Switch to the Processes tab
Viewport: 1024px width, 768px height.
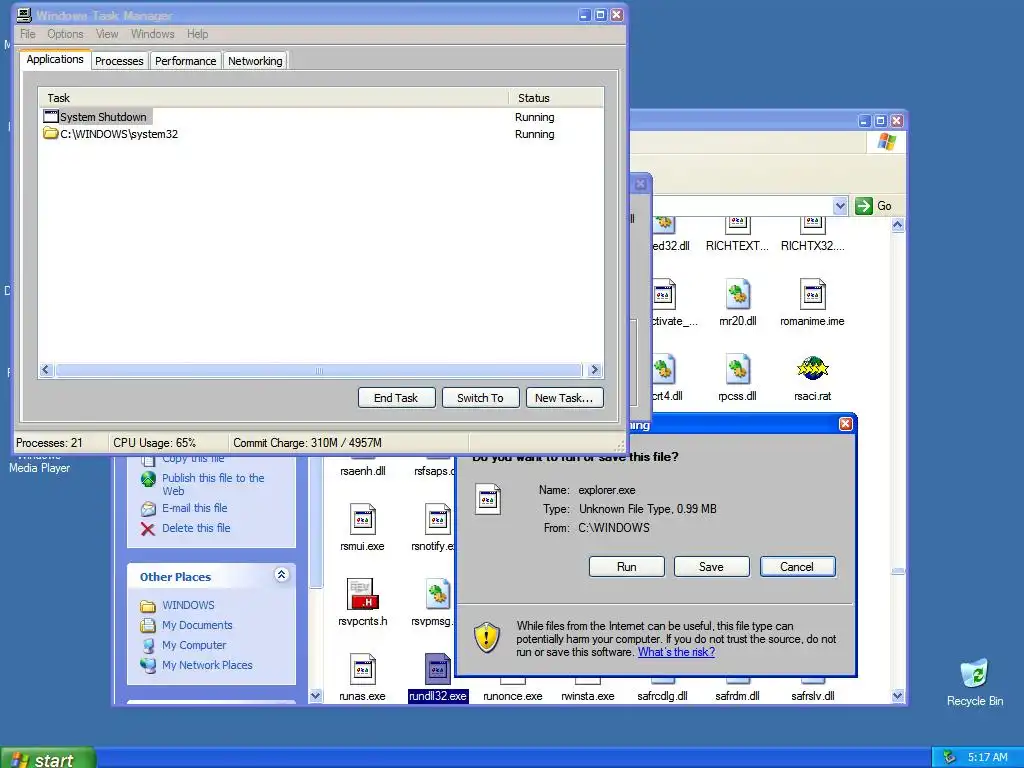tap(119, 61)
